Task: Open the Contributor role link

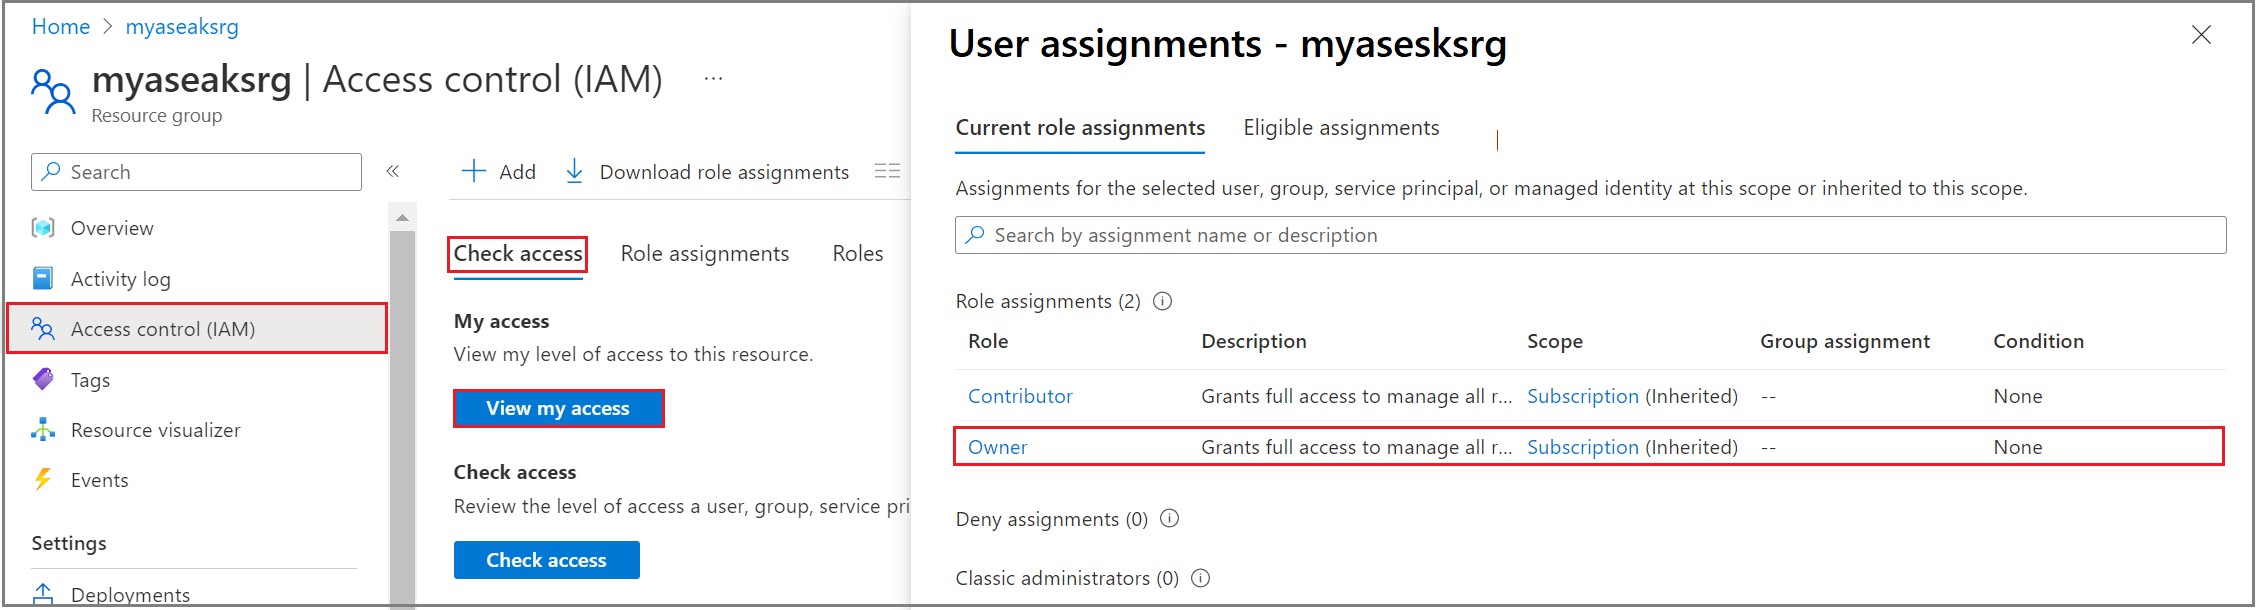Action: click(1020, 396)
